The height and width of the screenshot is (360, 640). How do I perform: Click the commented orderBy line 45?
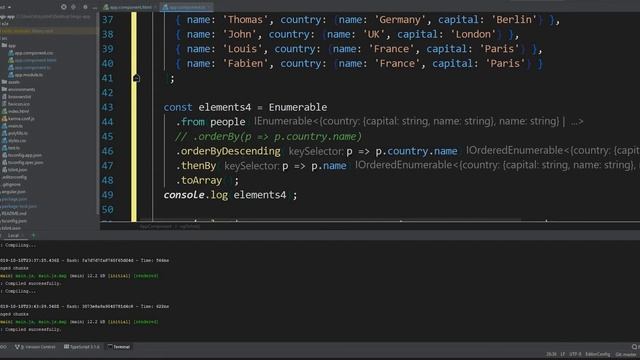click(268, 136)
